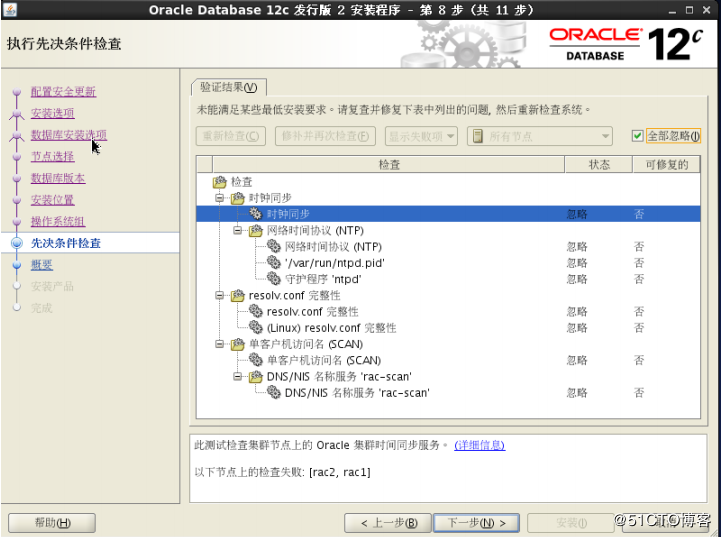
Task: Click the gear icon of '/var/run/ntpd.pid' row
Action: point(274,263)
